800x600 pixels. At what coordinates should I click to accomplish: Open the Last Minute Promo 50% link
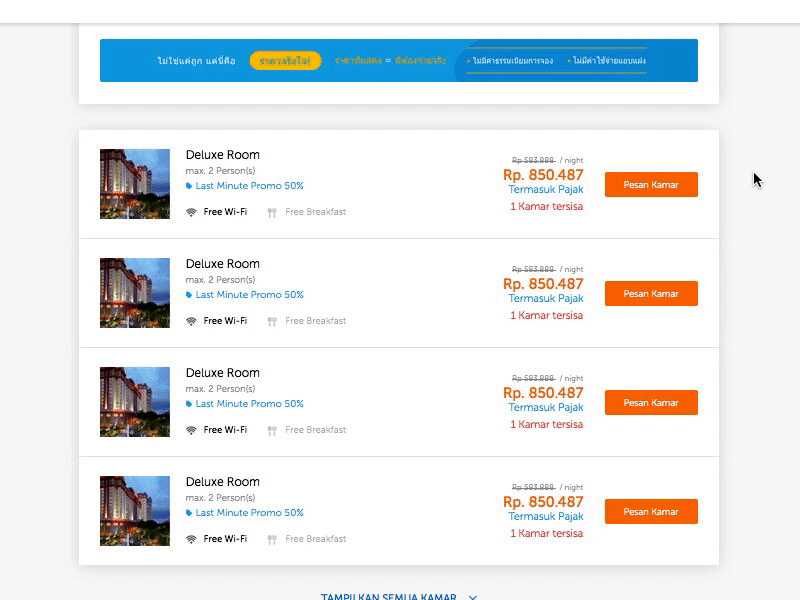coord(250,185)
